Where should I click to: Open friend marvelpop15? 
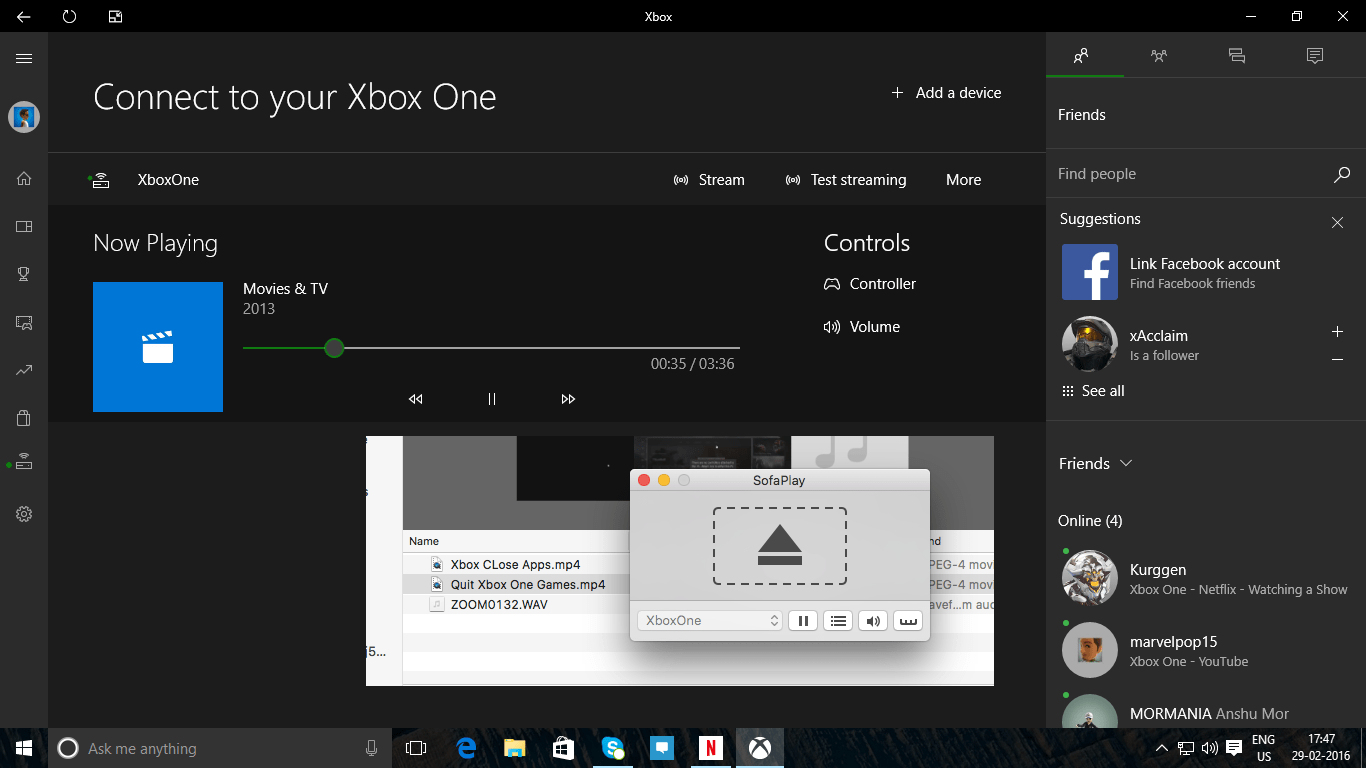[x=1205, y=650]
